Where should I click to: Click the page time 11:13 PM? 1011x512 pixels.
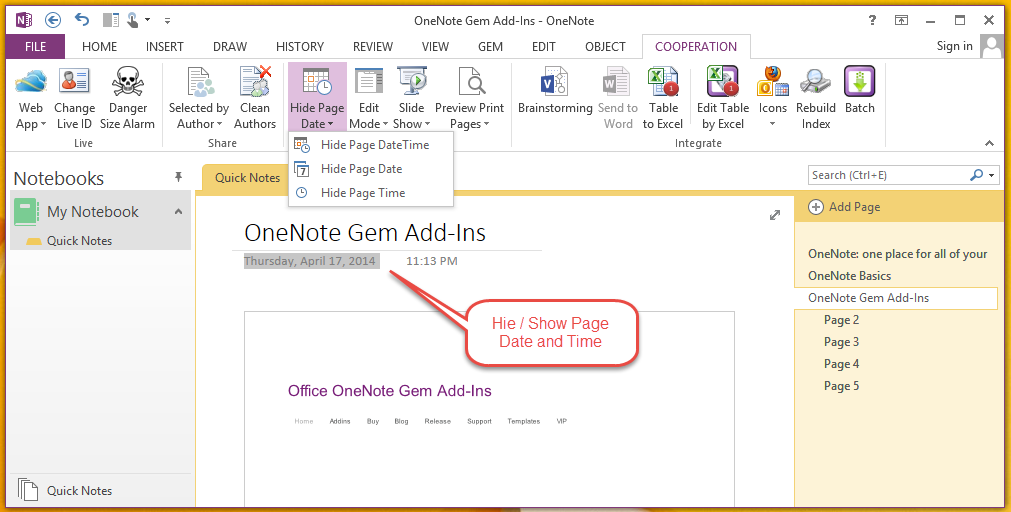[432, 261]
